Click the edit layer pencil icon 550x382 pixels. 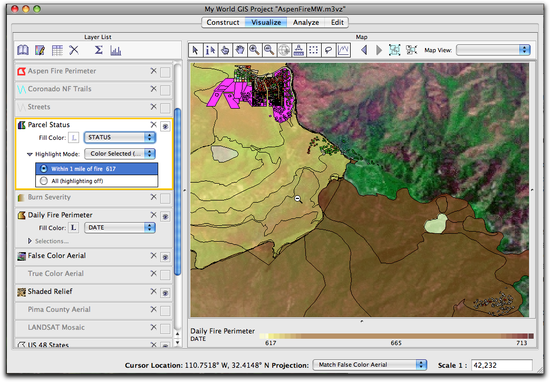pos(40,50)
